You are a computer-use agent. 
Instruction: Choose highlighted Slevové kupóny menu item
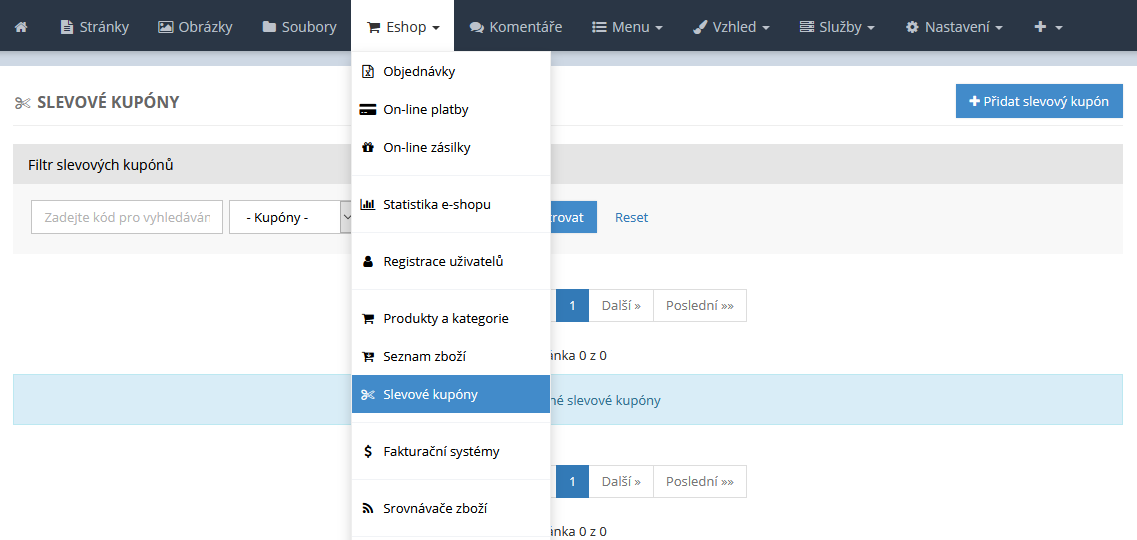tap(430, 395)
